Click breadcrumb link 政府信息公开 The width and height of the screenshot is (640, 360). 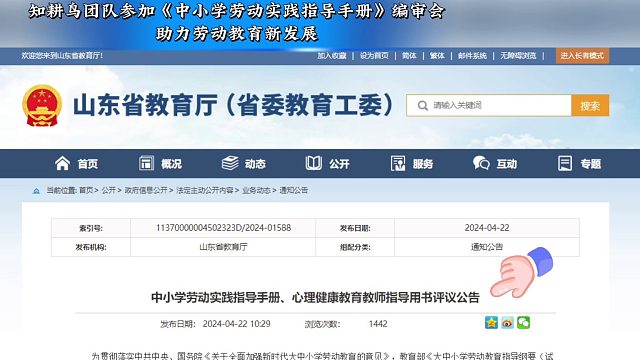coord(146,191)
